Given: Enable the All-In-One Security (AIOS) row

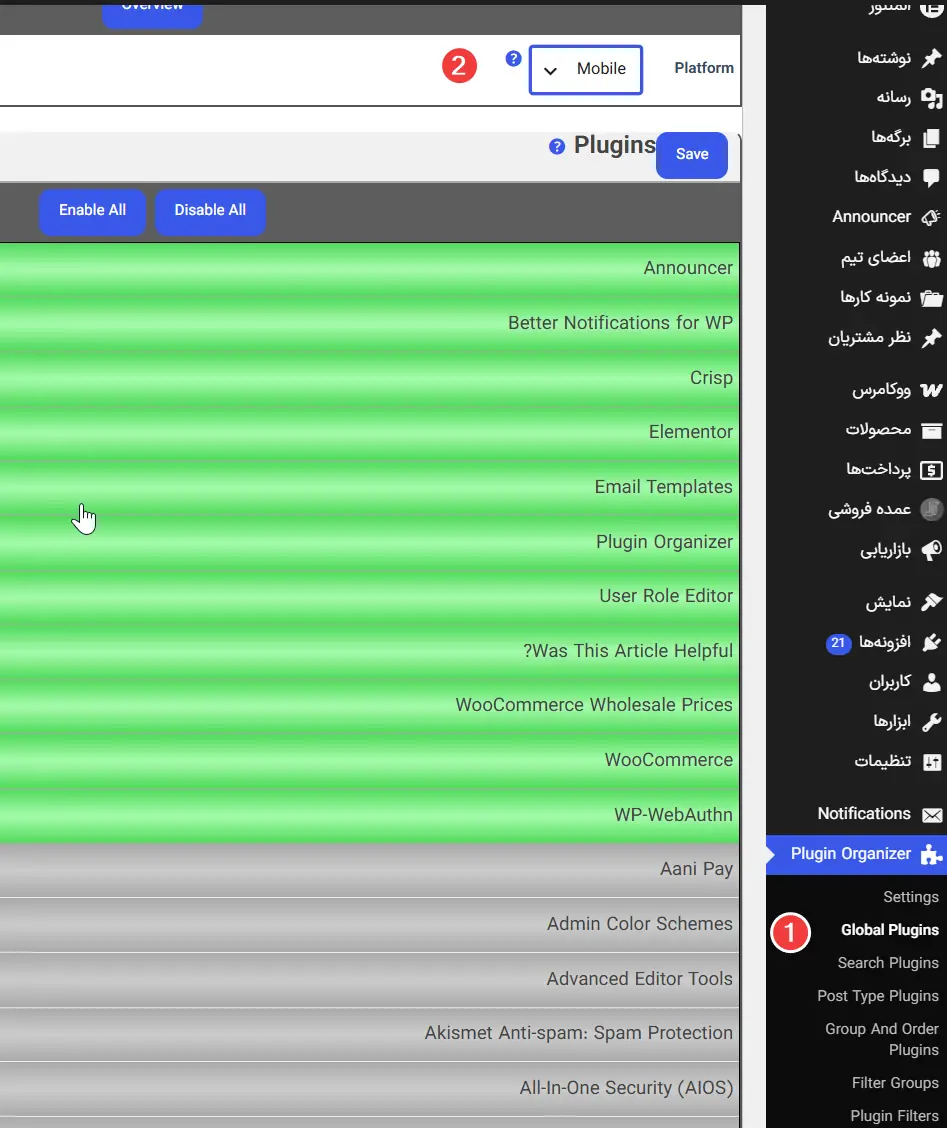Looking at the screenshot, I should click(369, 1088).
